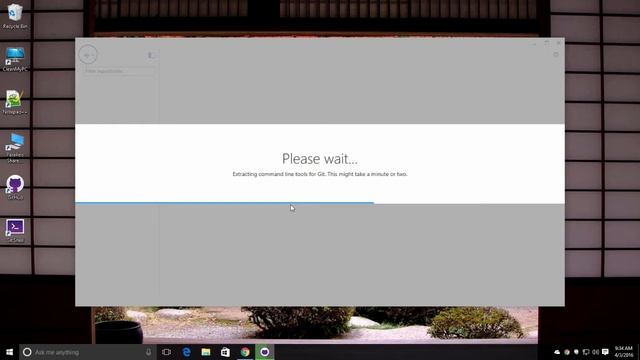
Task: Open the GitHub desktop shortcut
Action: (15, 187)
